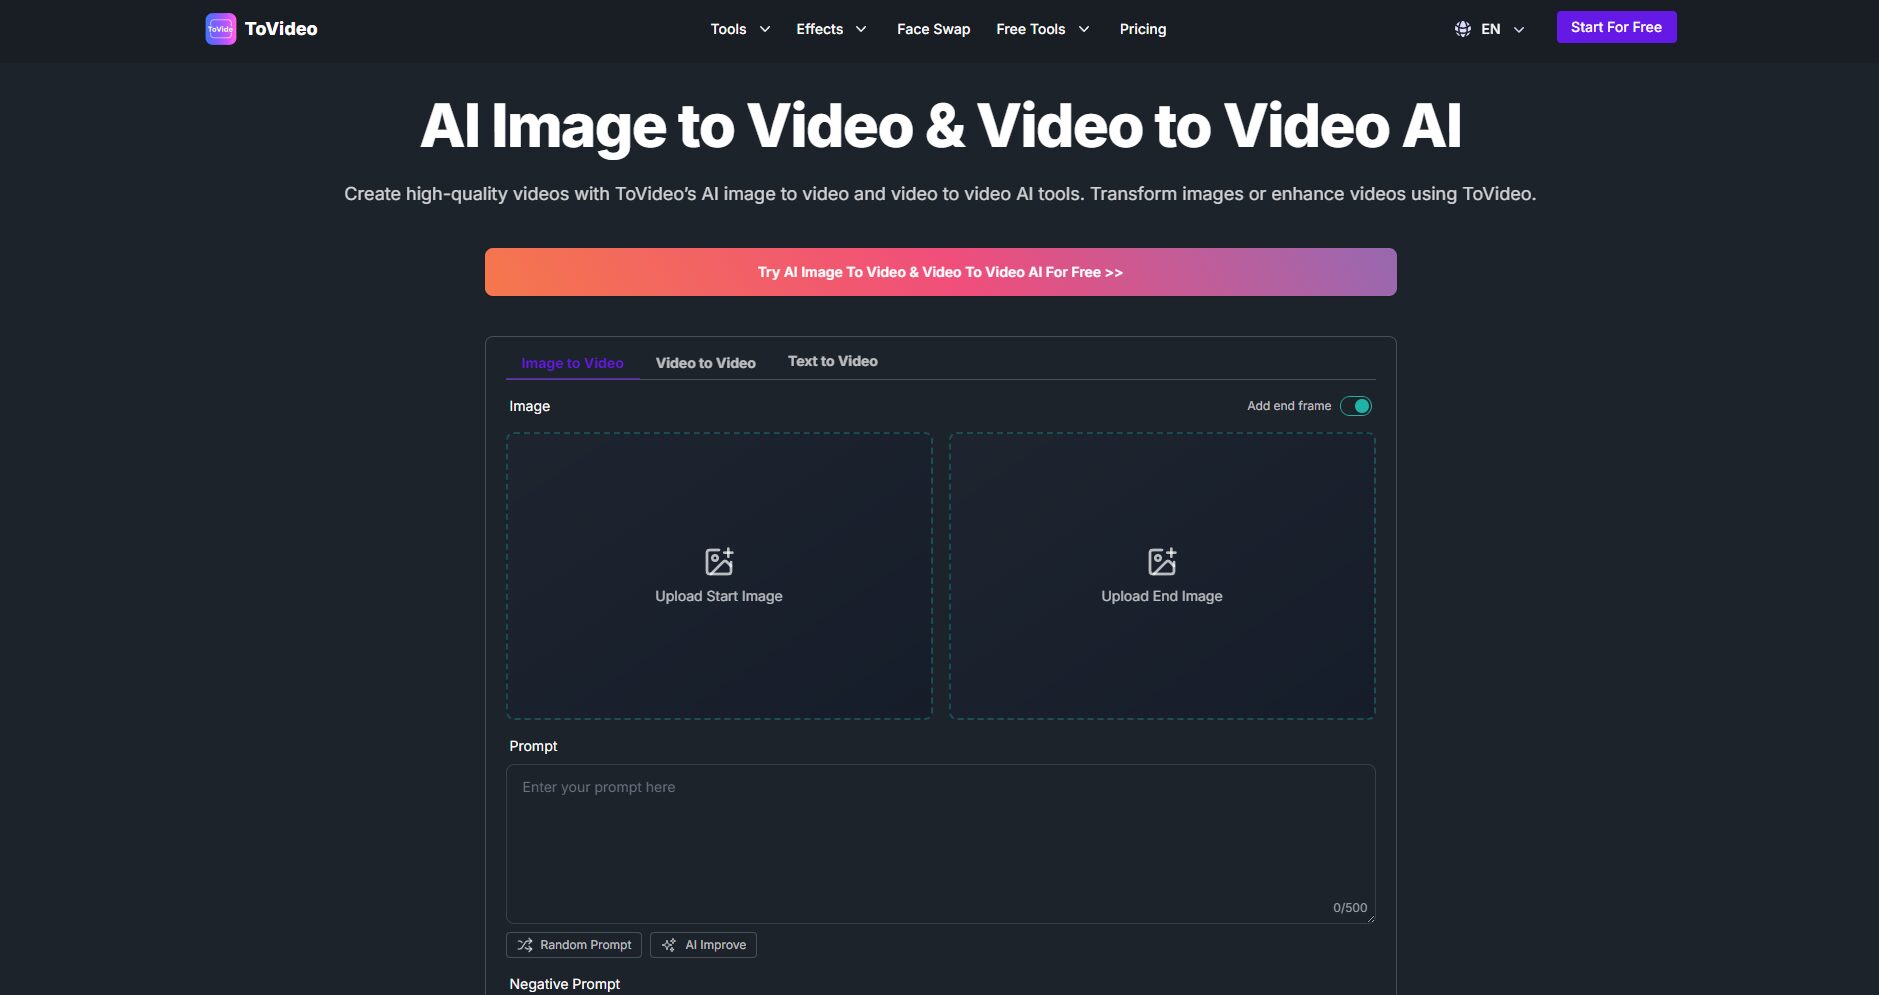Screen dimensions: 1879x995
Task: Open the Face Swap page
Action: (x=933, y=29)
